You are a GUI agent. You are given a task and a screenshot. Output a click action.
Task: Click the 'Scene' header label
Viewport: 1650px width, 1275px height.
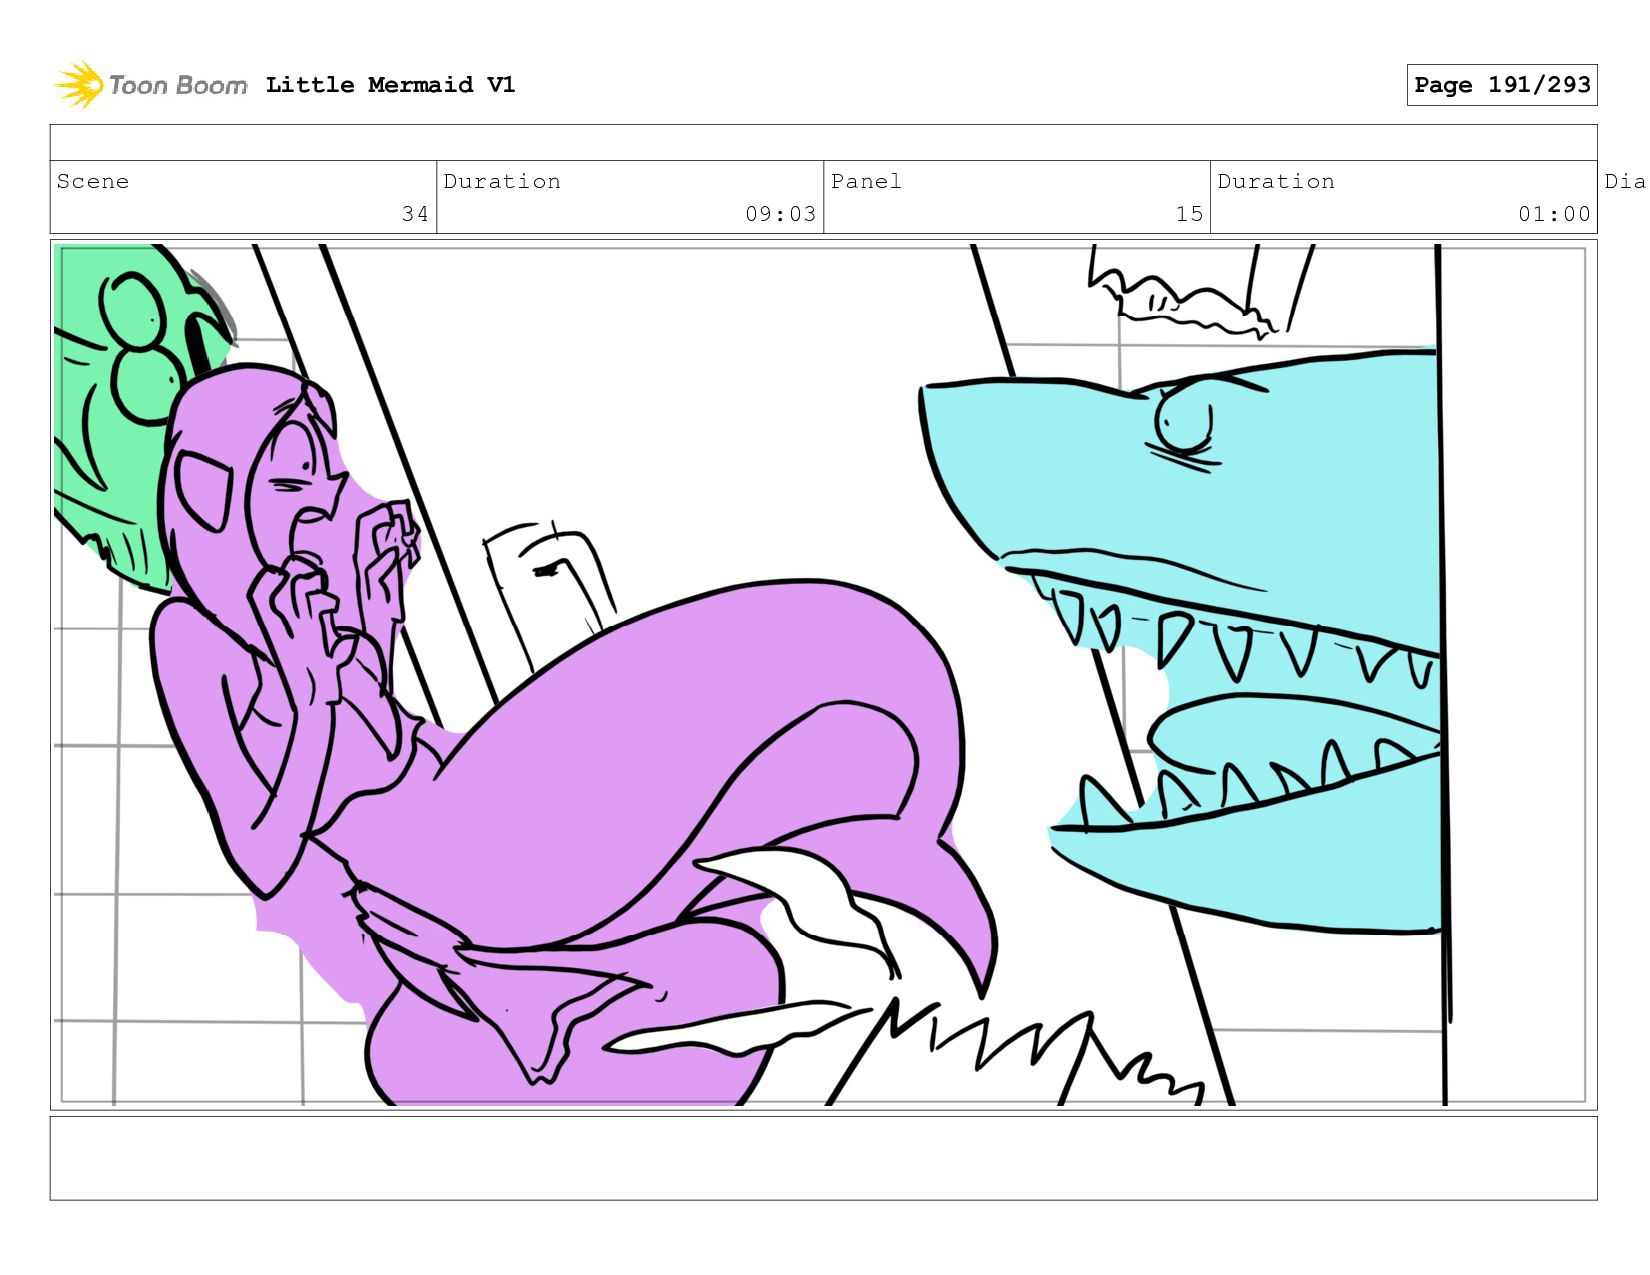pos(93,181)
